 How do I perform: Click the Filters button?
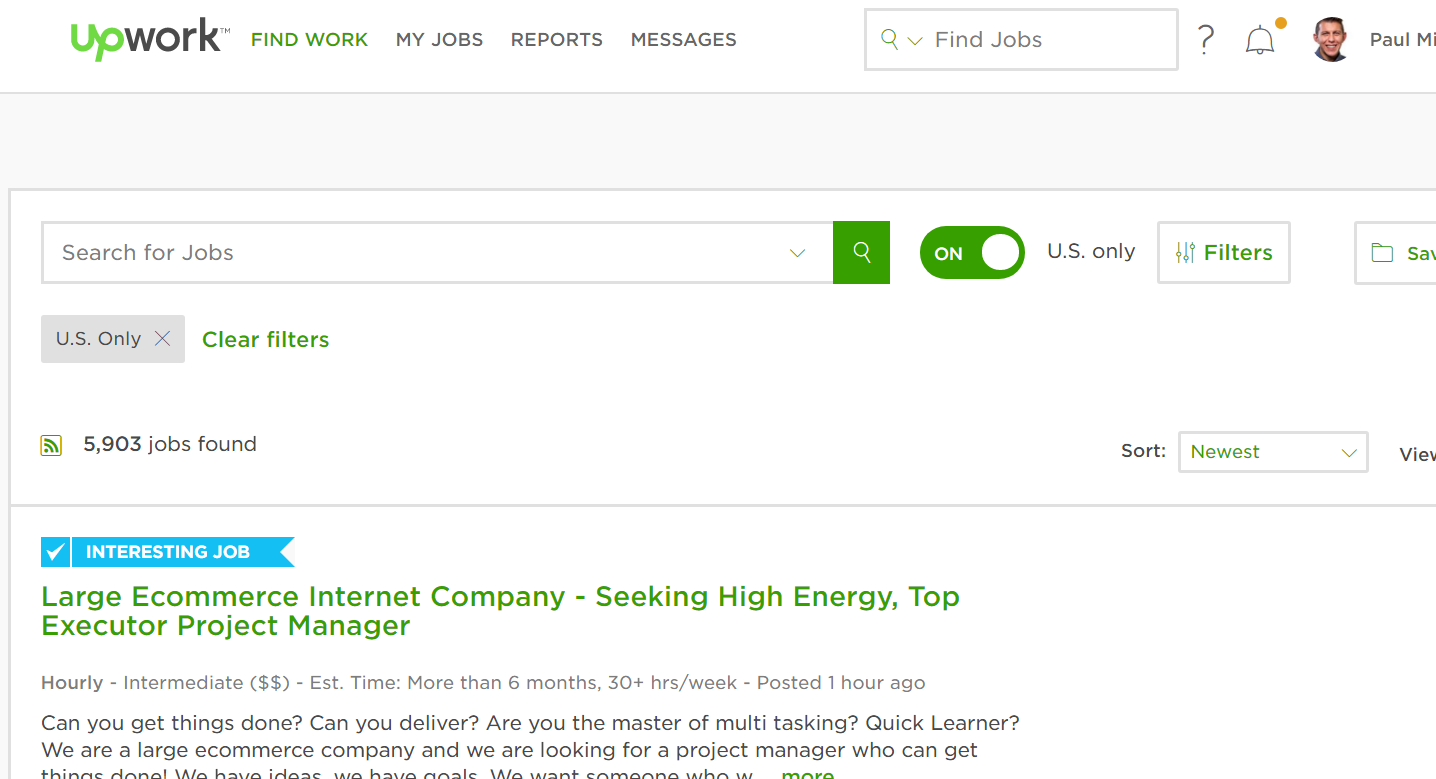(x=1224, y=252)
